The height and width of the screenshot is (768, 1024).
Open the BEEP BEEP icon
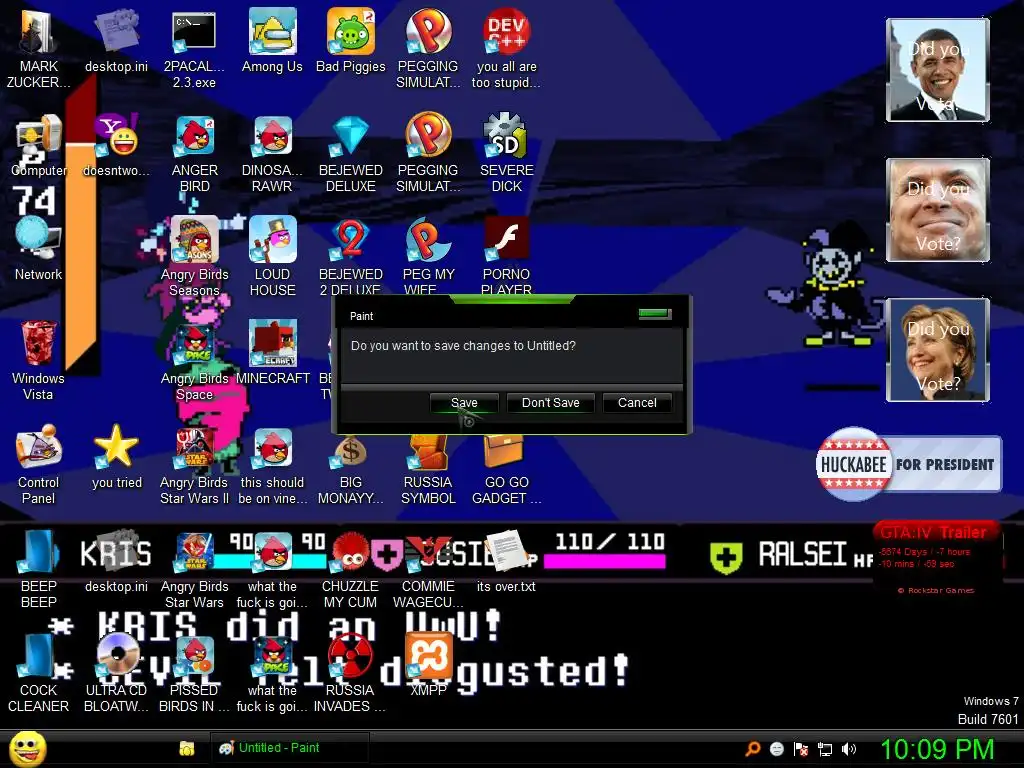tap(39, 568)
